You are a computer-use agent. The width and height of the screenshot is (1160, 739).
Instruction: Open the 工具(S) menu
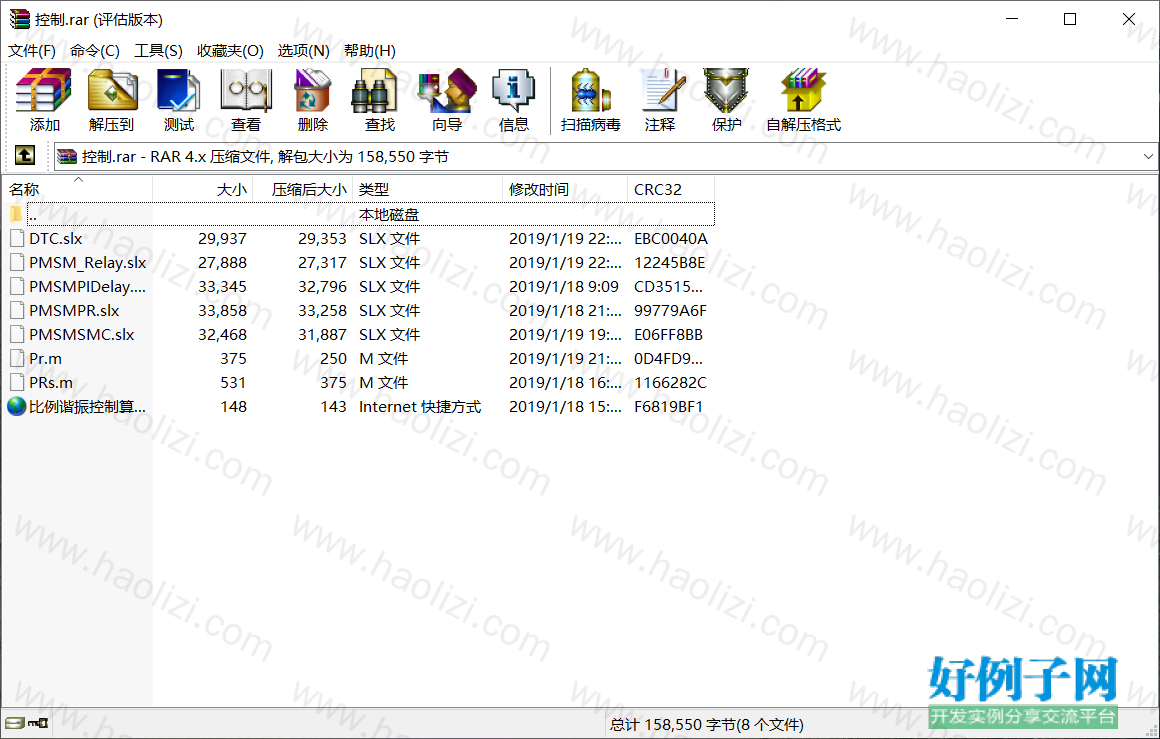point(158,50)
